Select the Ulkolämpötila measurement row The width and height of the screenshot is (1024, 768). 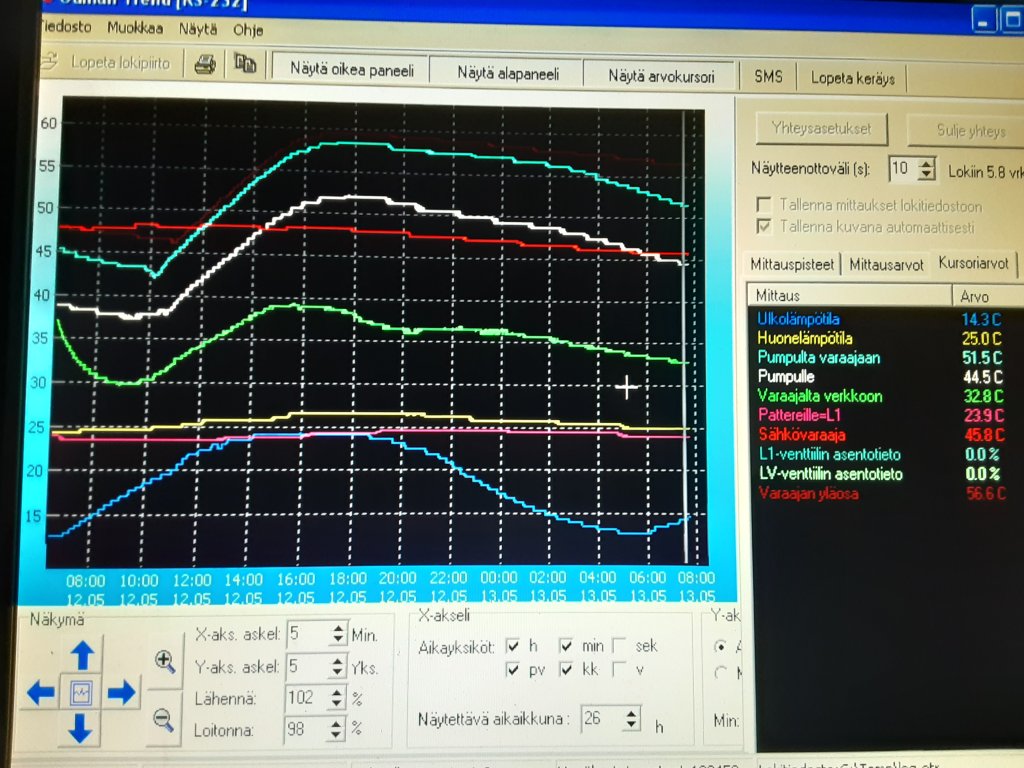[x=882, y=319]
